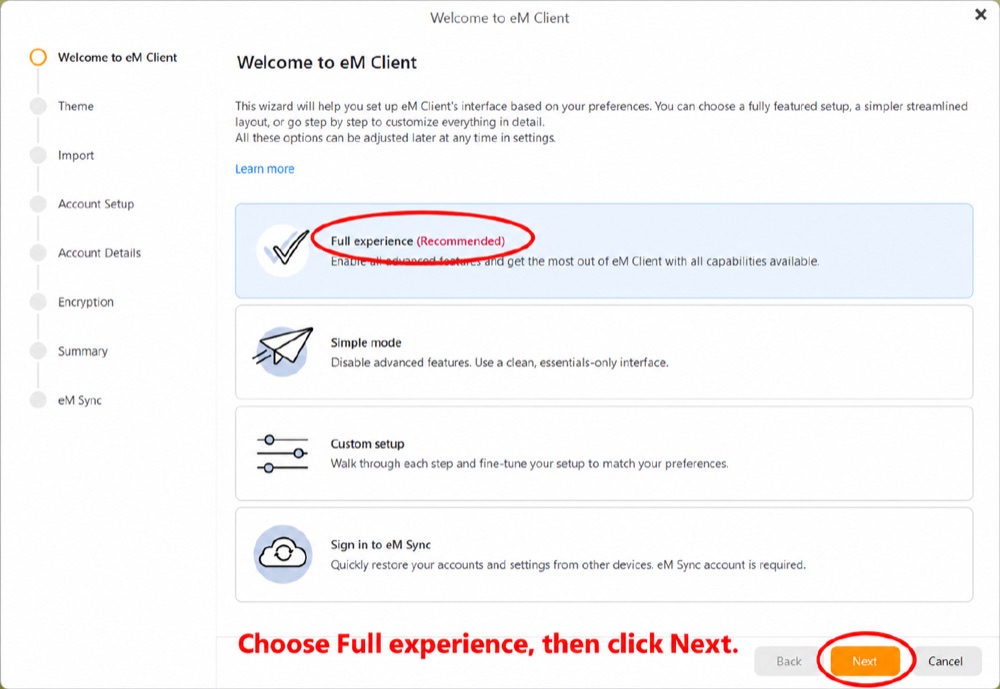Click the checkmark icon for Full experience
The width and height of the screenshot is (1000, 689).
point(283,250)
